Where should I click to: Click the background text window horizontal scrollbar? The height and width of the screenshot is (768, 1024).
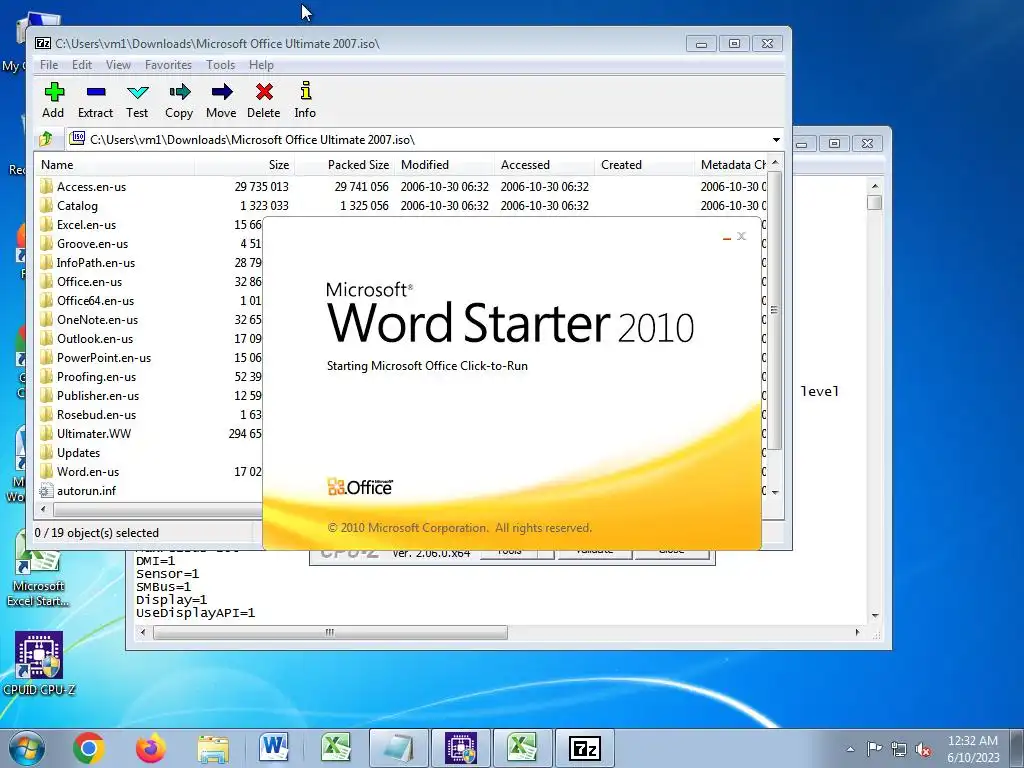point(330,632)
